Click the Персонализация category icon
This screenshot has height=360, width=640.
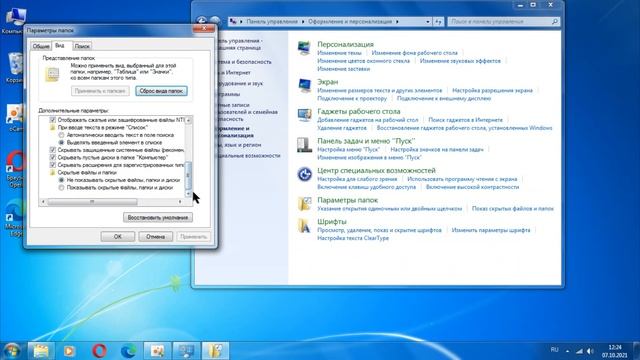304,48
